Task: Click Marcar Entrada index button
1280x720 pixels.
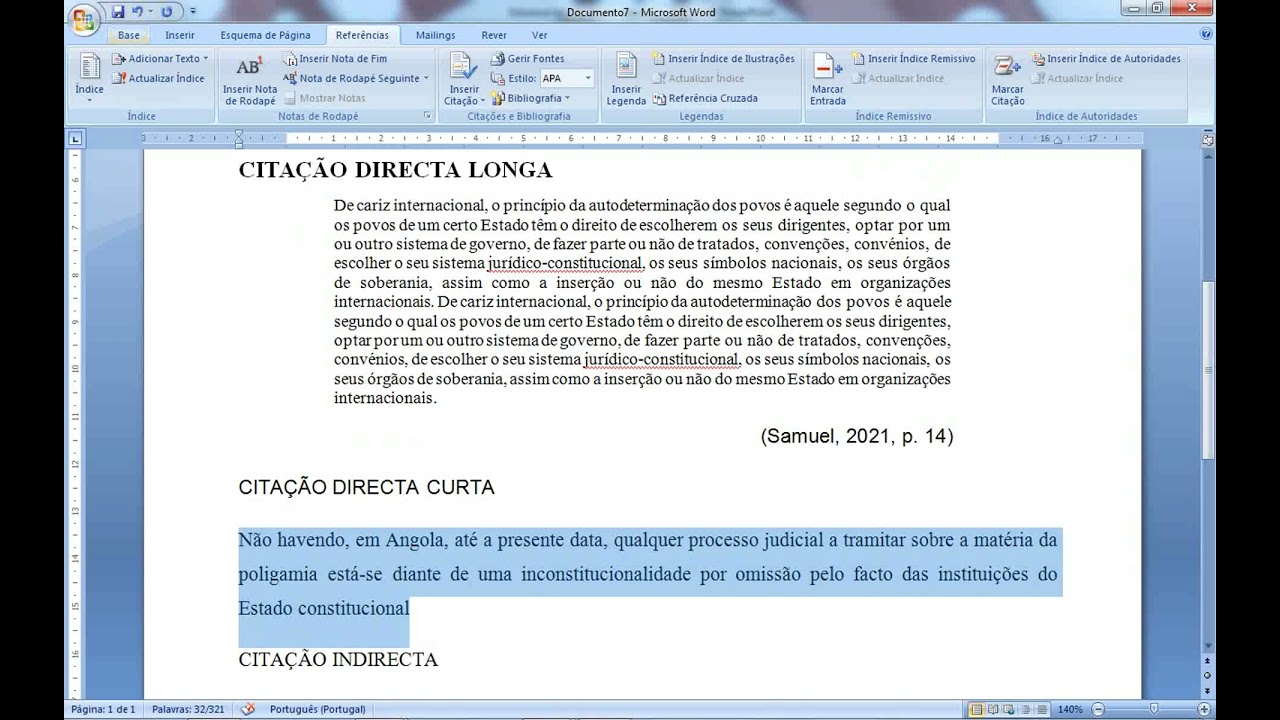Action: click(827, 80)
